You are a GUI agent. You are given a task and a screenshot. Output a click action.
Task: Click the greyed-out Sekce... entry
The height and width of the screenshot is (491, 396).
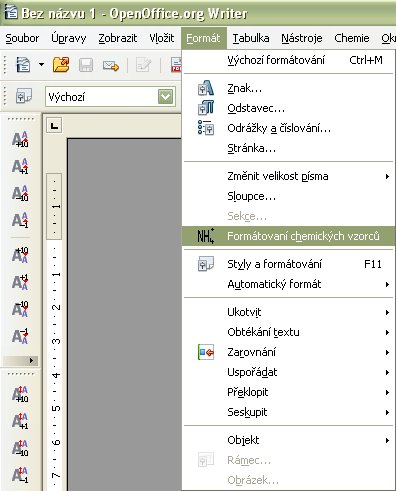(x=289, y=216)
